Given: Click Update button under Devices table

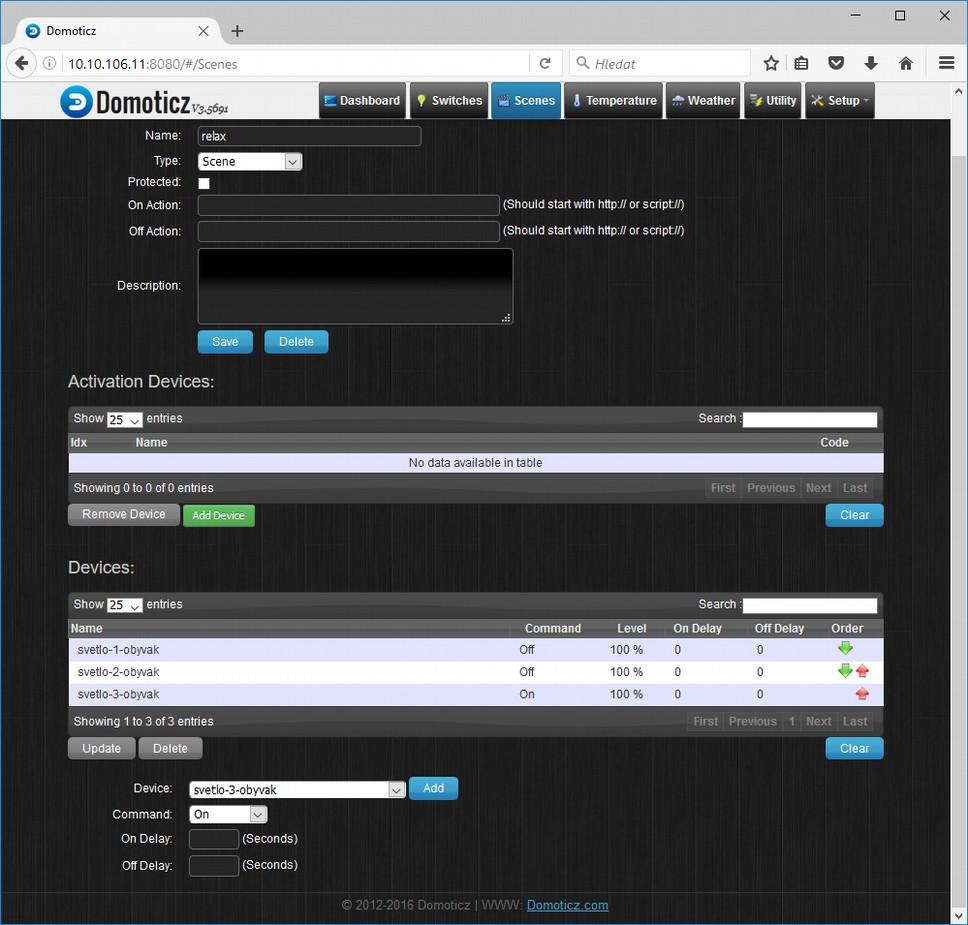Looking at the screenshot, I should 101,748.
